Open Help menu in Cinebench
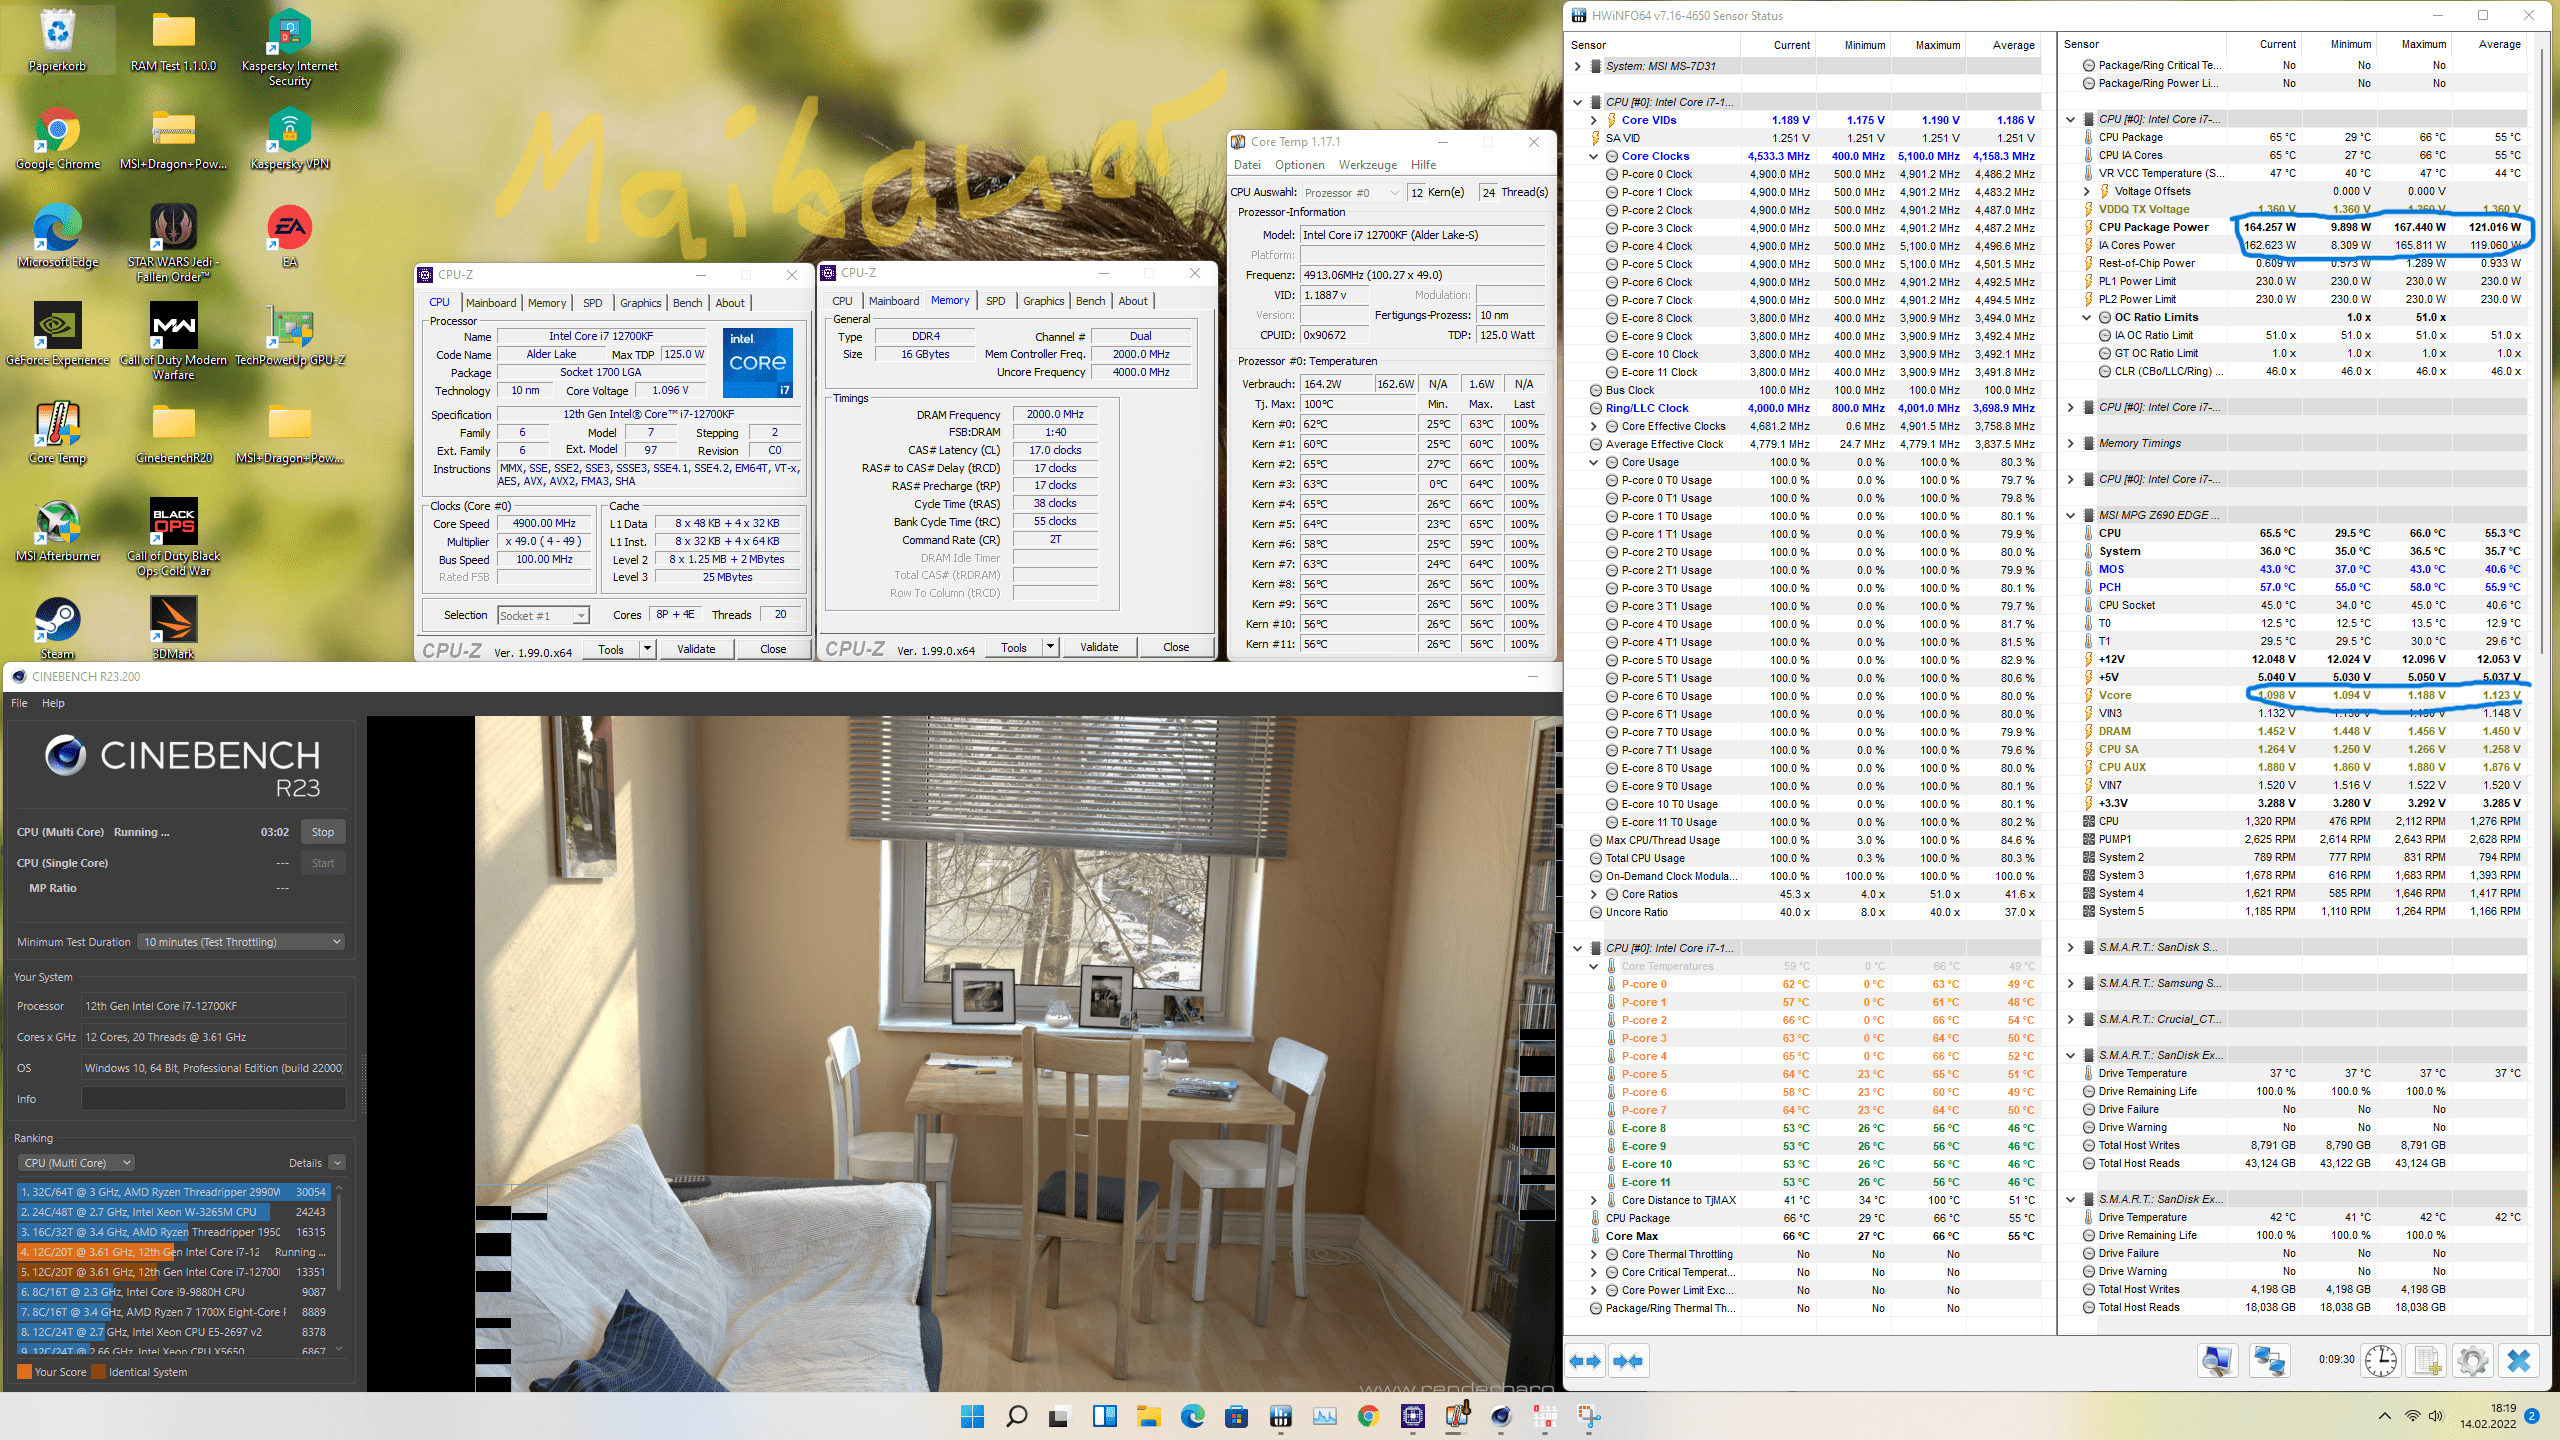 (53, 703)
